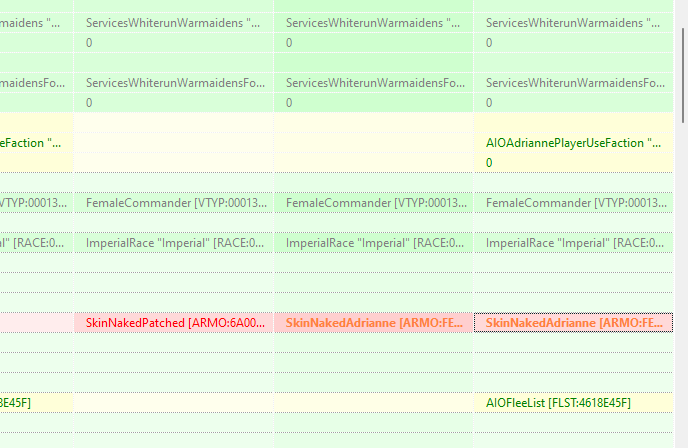
Task: Click the vertical scrollbar thumb
Action: click(x=683, y=75)
